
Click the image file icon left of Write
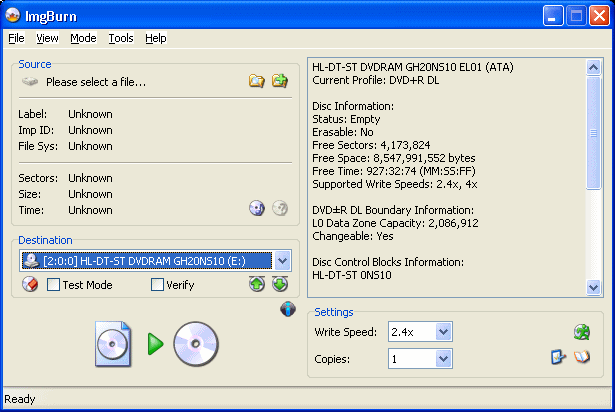(113, 344)
